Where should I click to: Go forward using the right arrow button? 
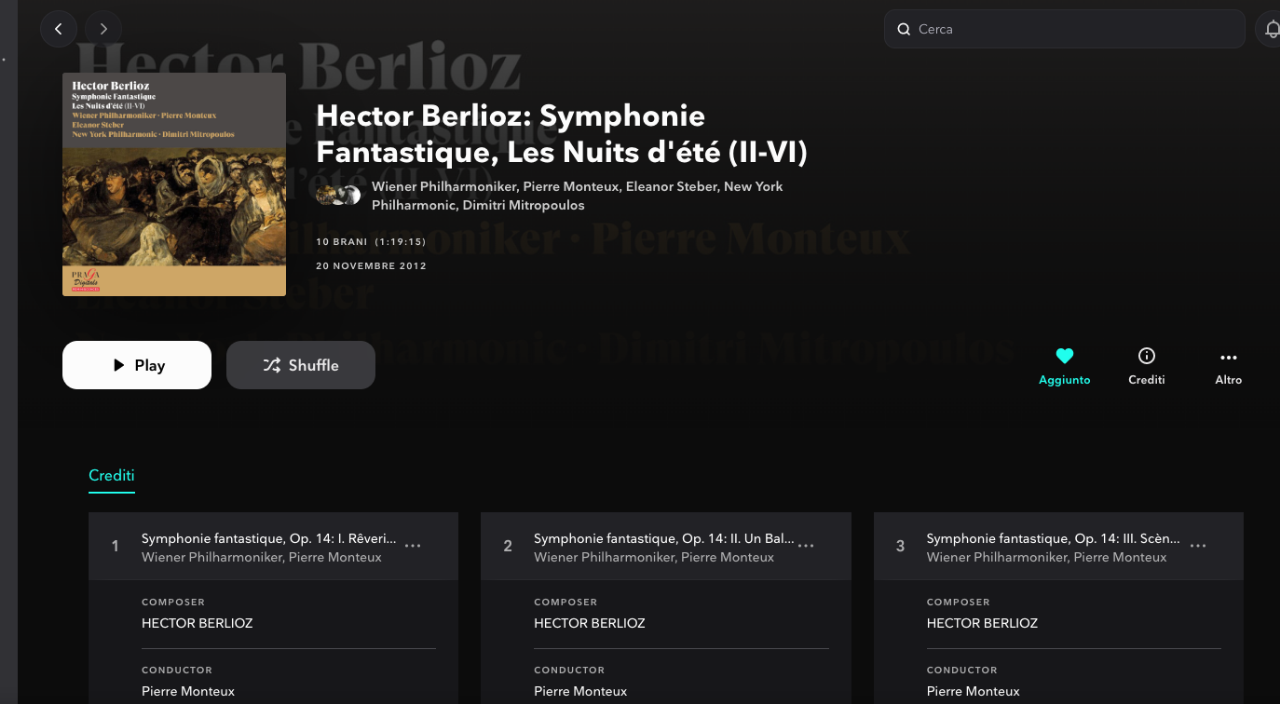[x=103, y=29]
